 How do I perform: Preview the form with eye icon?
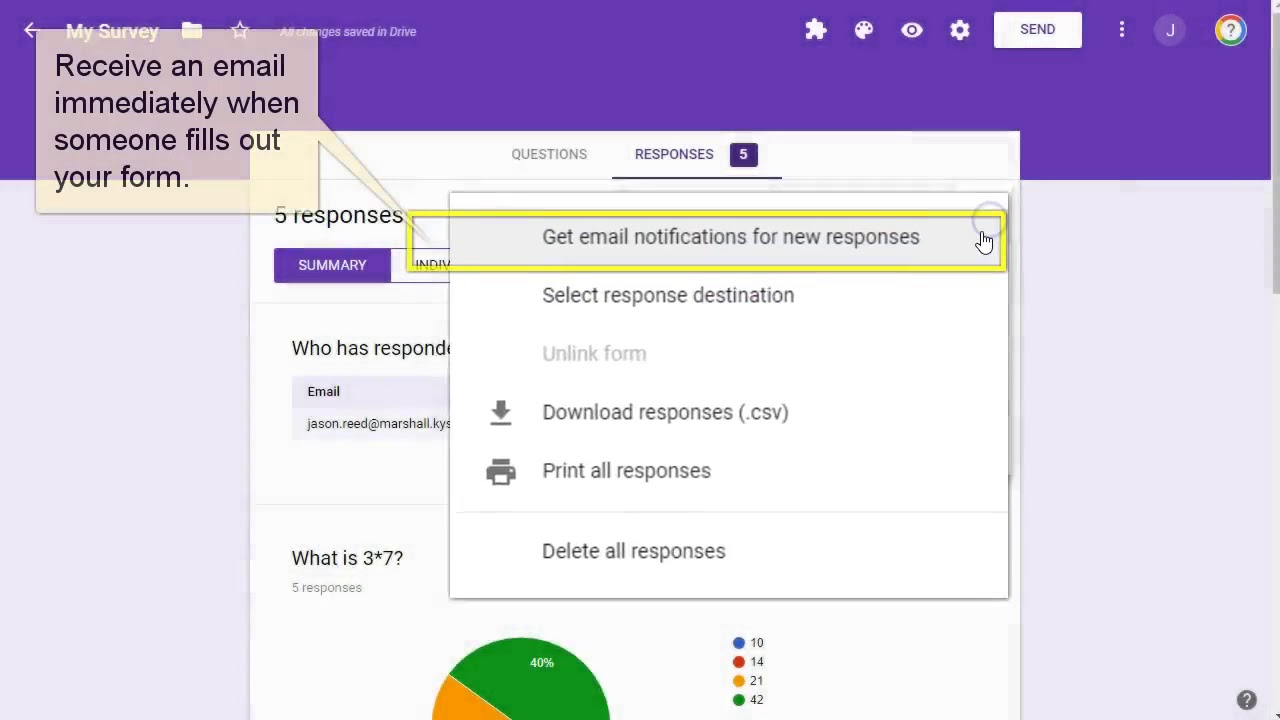[x=912, y=30]
